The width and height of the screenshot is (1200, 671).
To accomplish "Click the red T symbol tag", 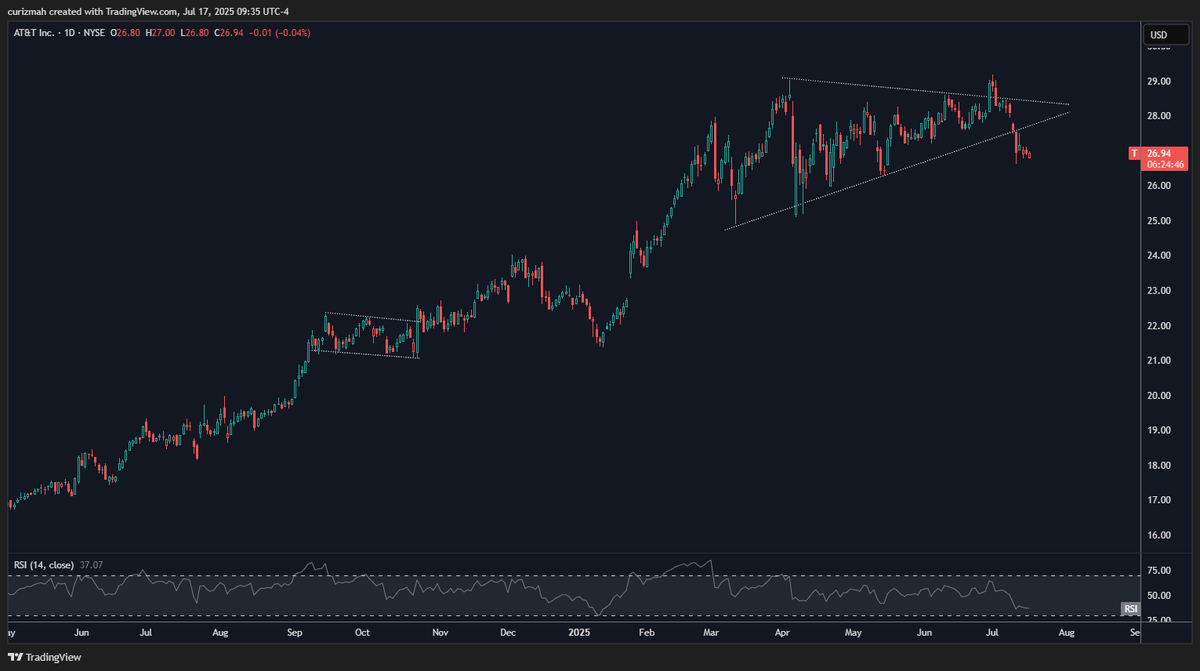I will [x=1133, y=153].
